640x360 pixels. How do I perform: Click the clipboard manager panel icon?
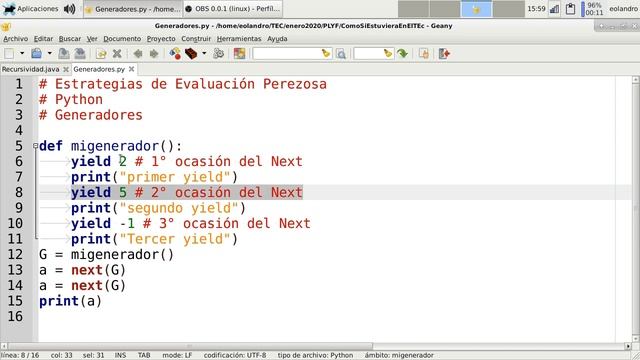(x=571, y=9)
